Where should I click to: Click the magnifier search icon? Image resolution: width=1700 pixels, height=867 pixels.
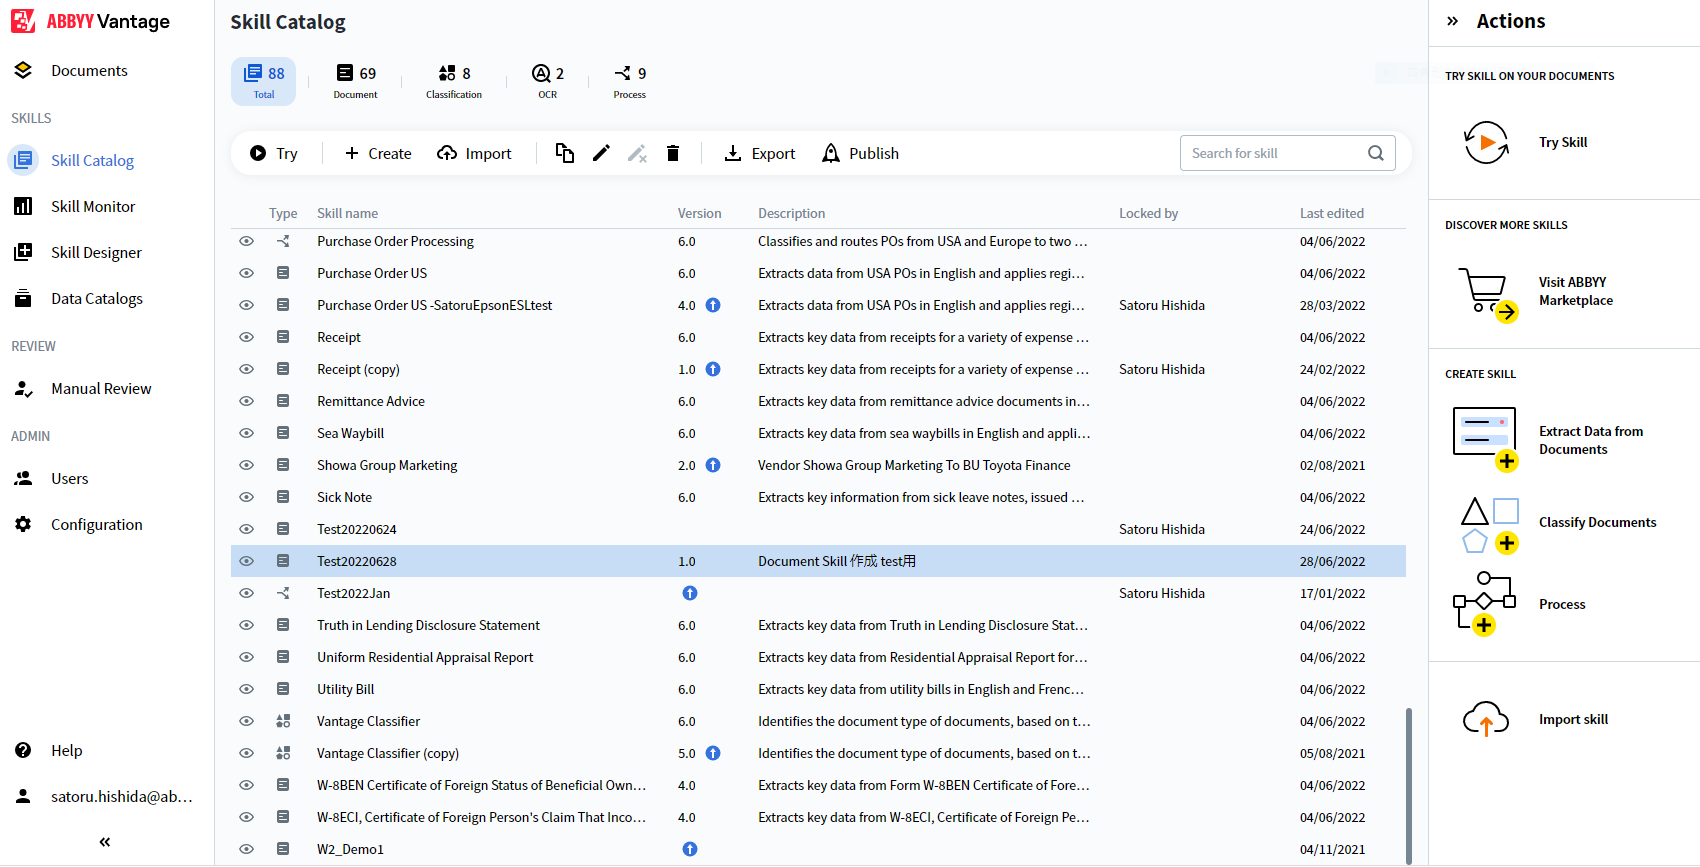tap(1376, 153)
